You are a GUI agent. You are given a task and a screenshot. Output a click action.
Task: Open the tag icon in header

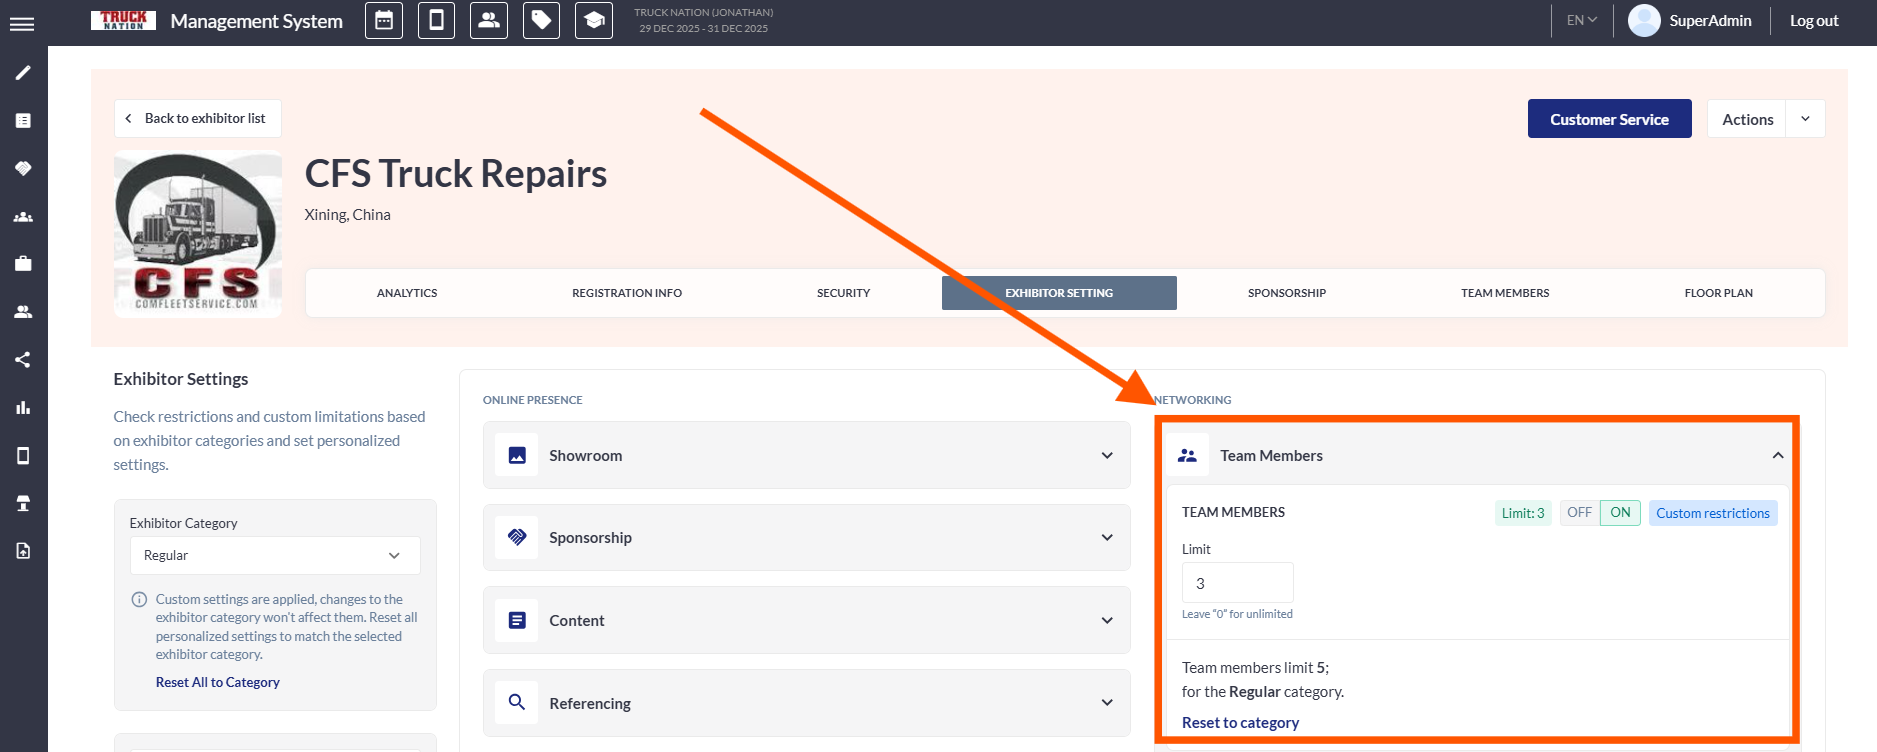[541, 21]
